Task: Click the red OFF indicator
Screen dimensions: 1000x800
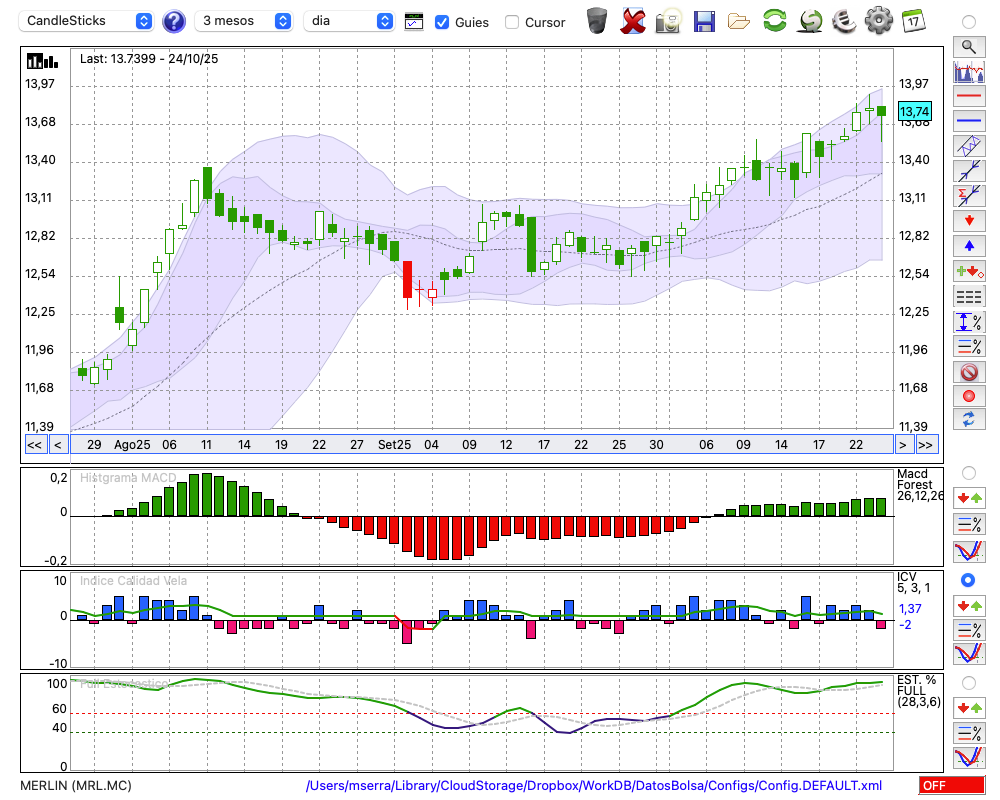Action: [x=949, y=786]
